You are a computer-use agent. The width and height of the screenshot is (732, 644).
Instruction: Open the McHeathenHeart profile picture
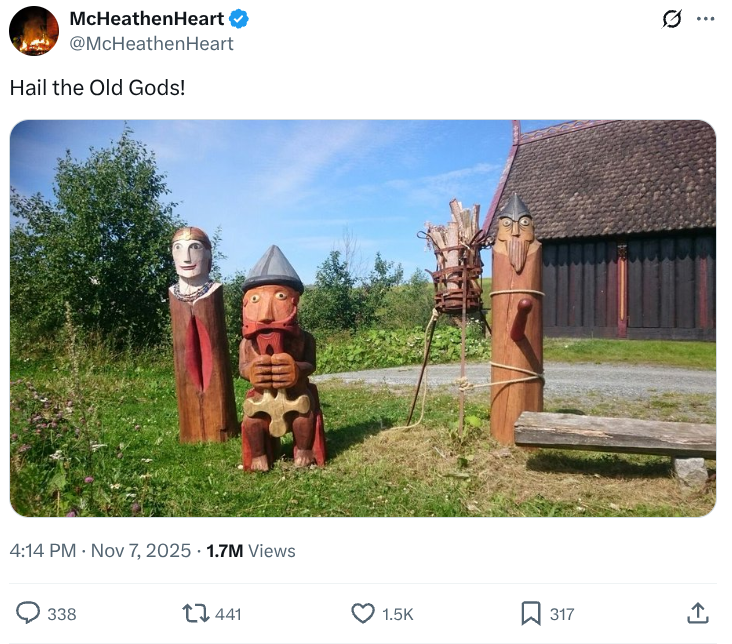click(33, 31)
